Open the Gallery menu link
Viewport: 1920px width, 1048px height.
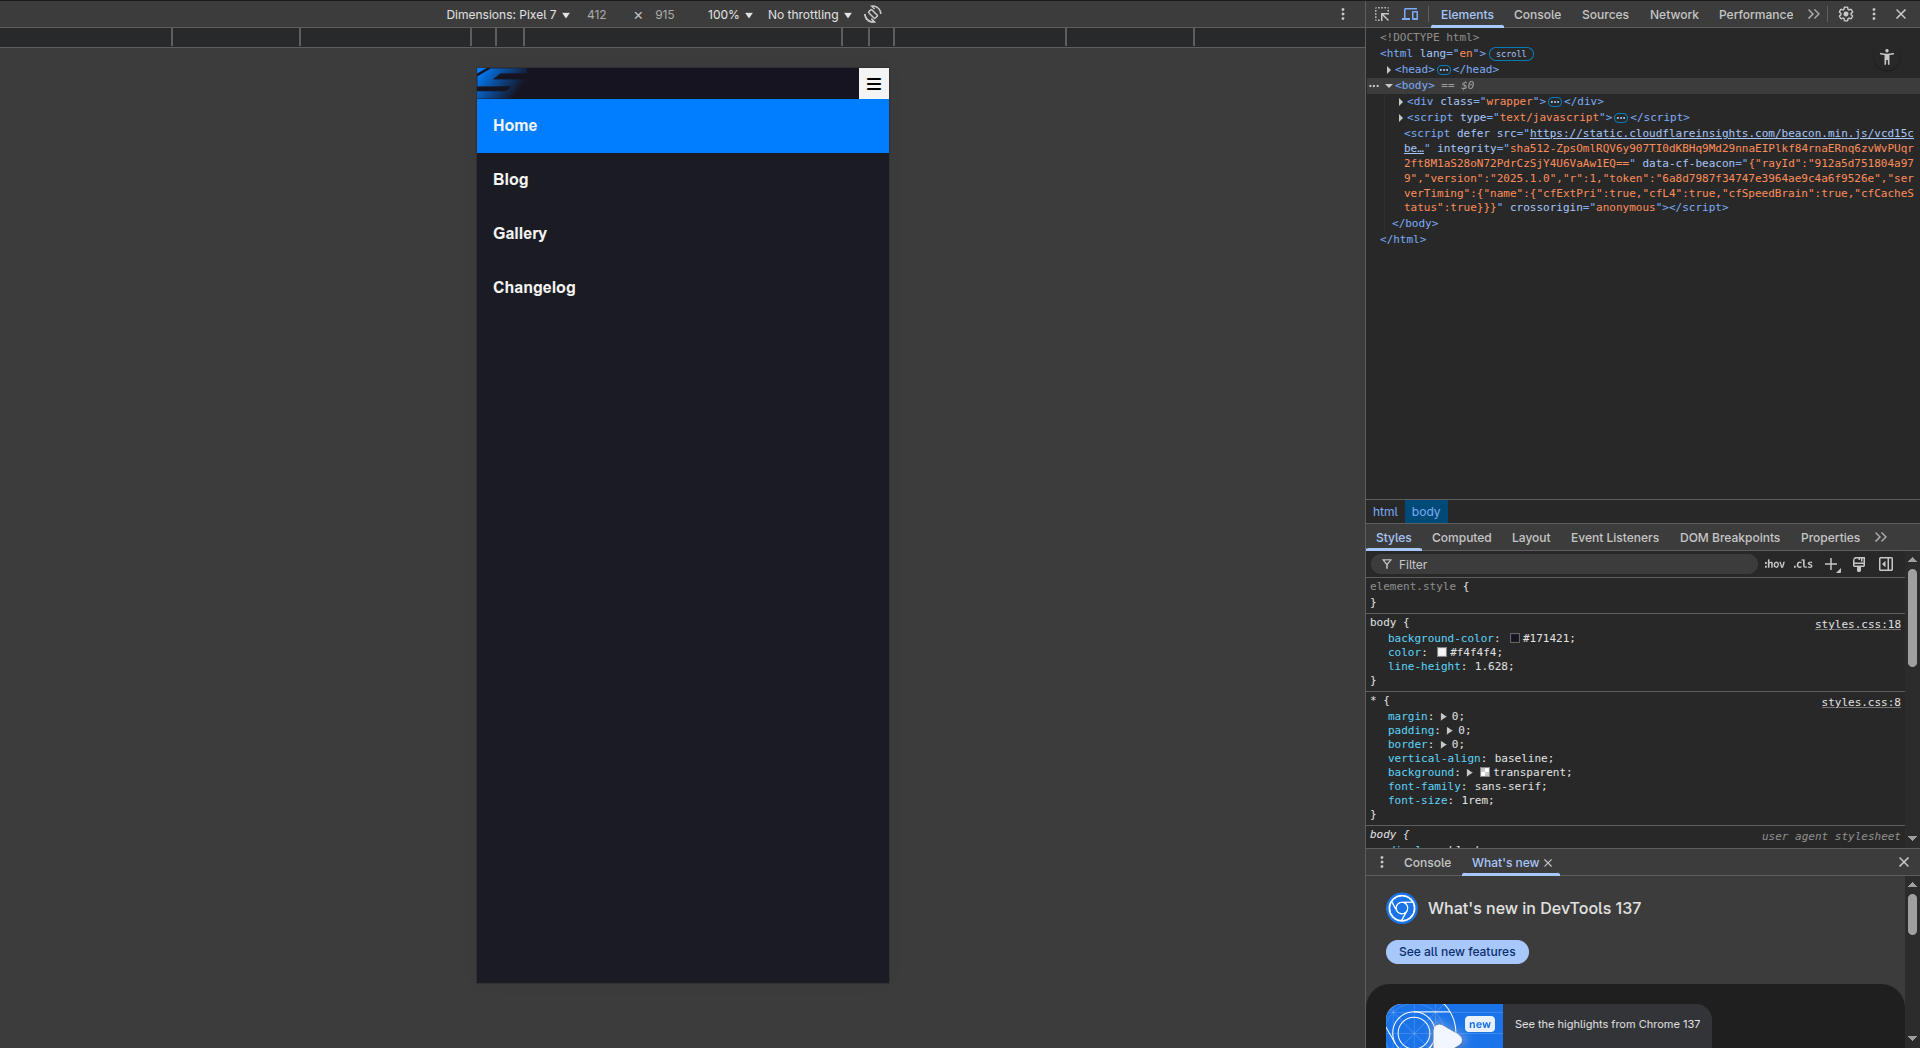[x=683, y=234]
